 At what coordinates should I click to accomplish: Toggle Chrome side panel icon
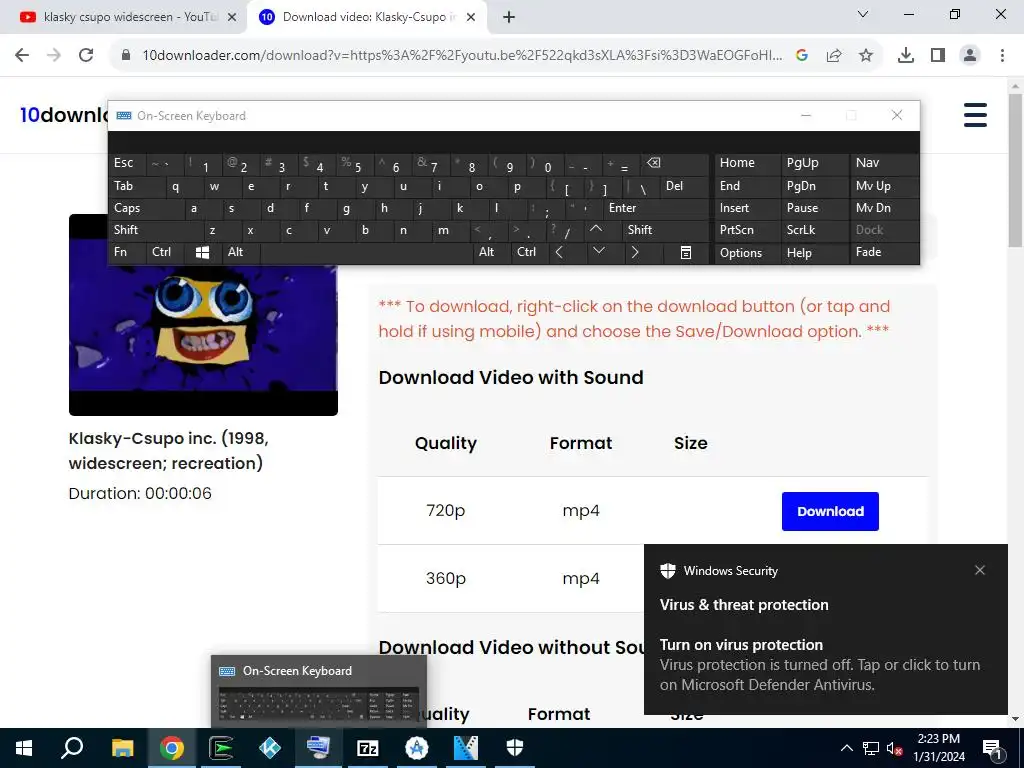pyautogui.click(x=938, y=56)
